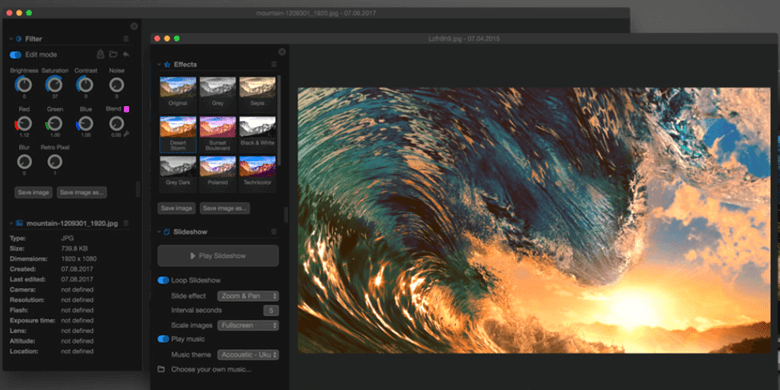The image size is (780, 390).
Task: Click Save image as... in Effects panel
Action: pos(225,208)
